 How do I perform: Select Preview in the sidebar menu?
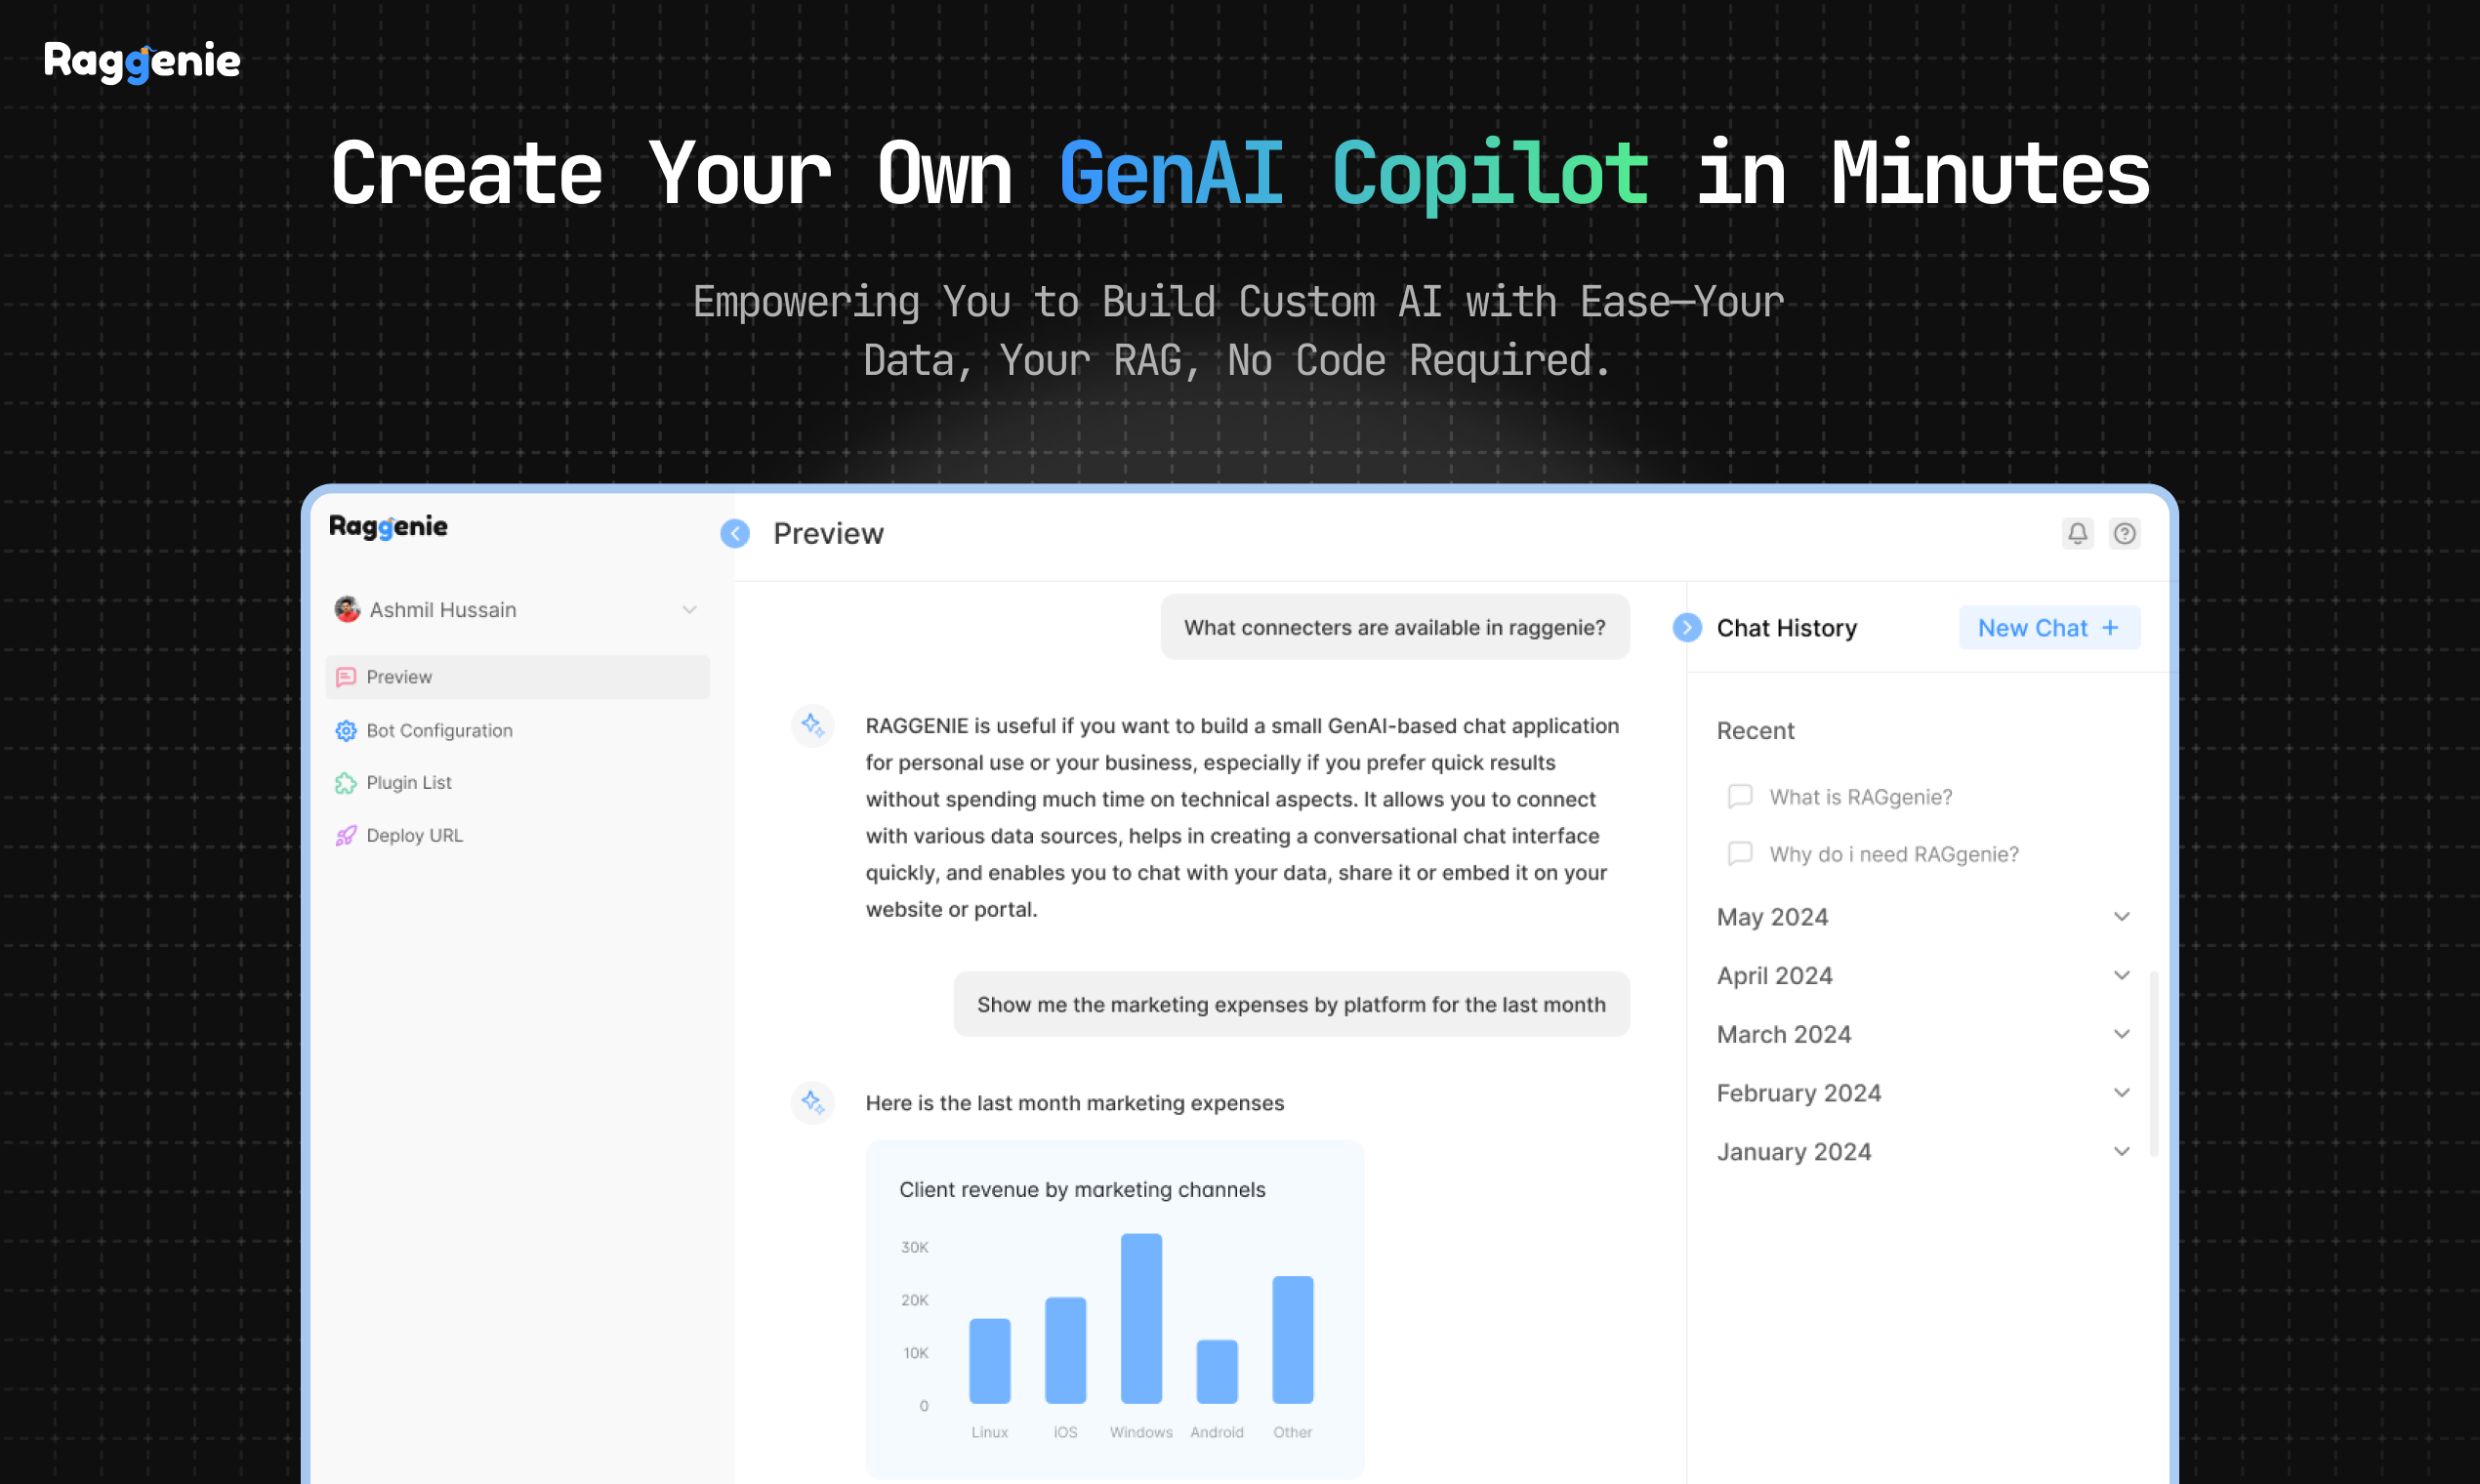point(399,677)
